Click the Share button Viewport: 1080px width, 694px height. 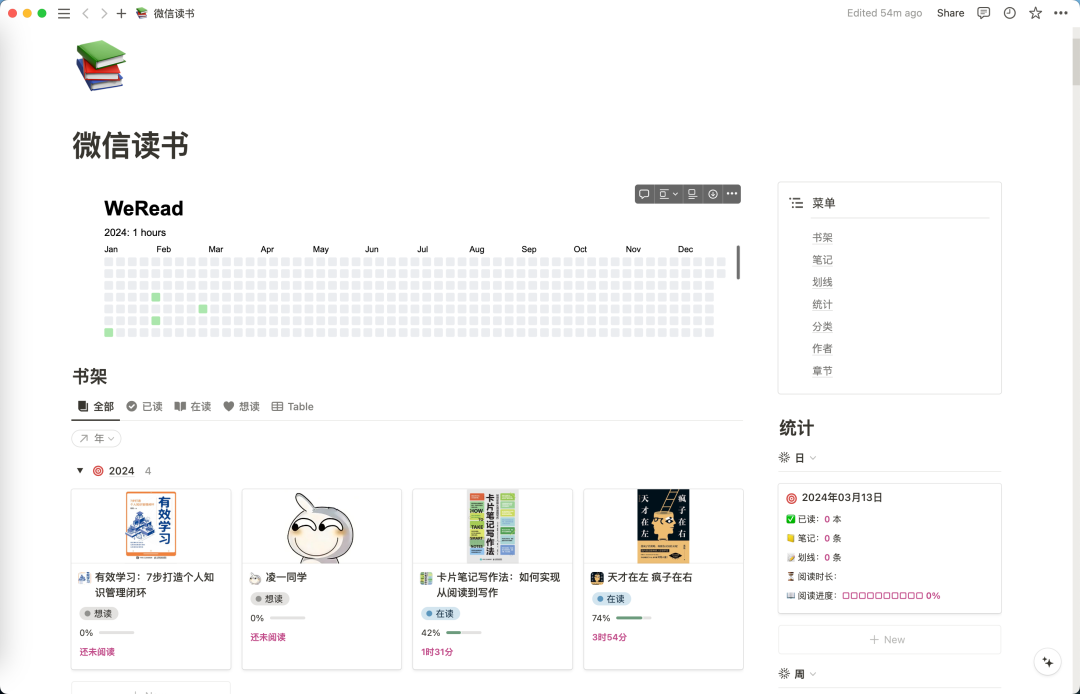[x=951, y=13]
